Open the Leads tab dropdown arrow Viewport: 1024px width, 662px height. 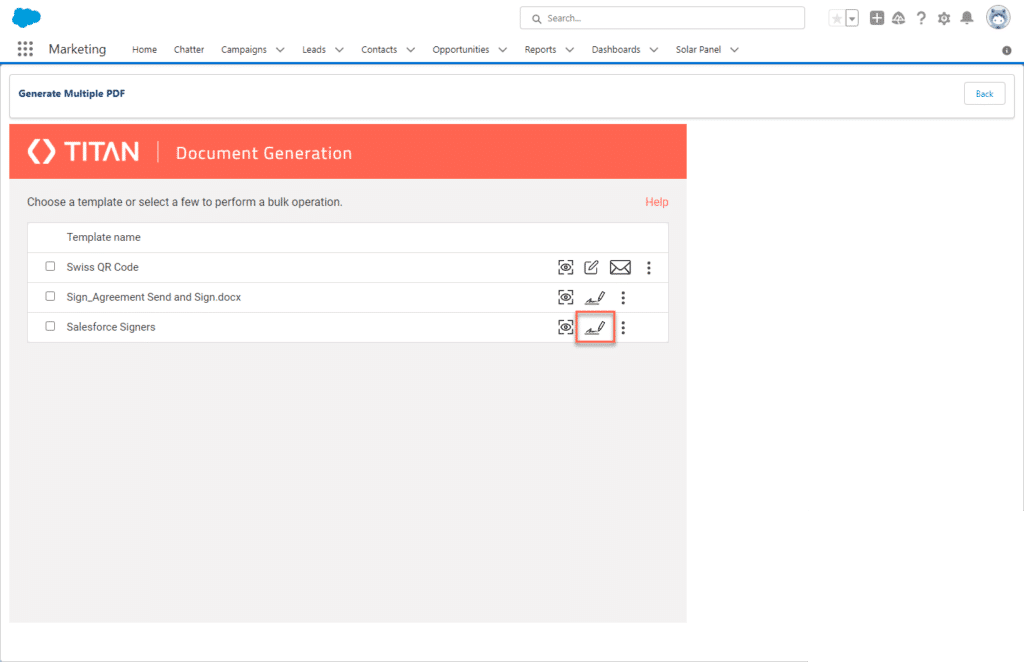pos(338,49)
